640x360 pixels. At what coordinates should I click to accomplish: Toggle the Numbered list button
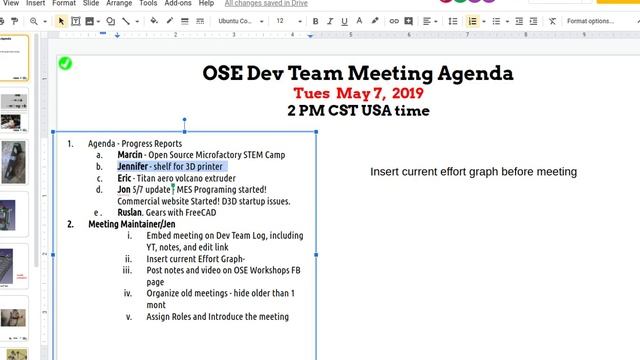tap(472, 21)
